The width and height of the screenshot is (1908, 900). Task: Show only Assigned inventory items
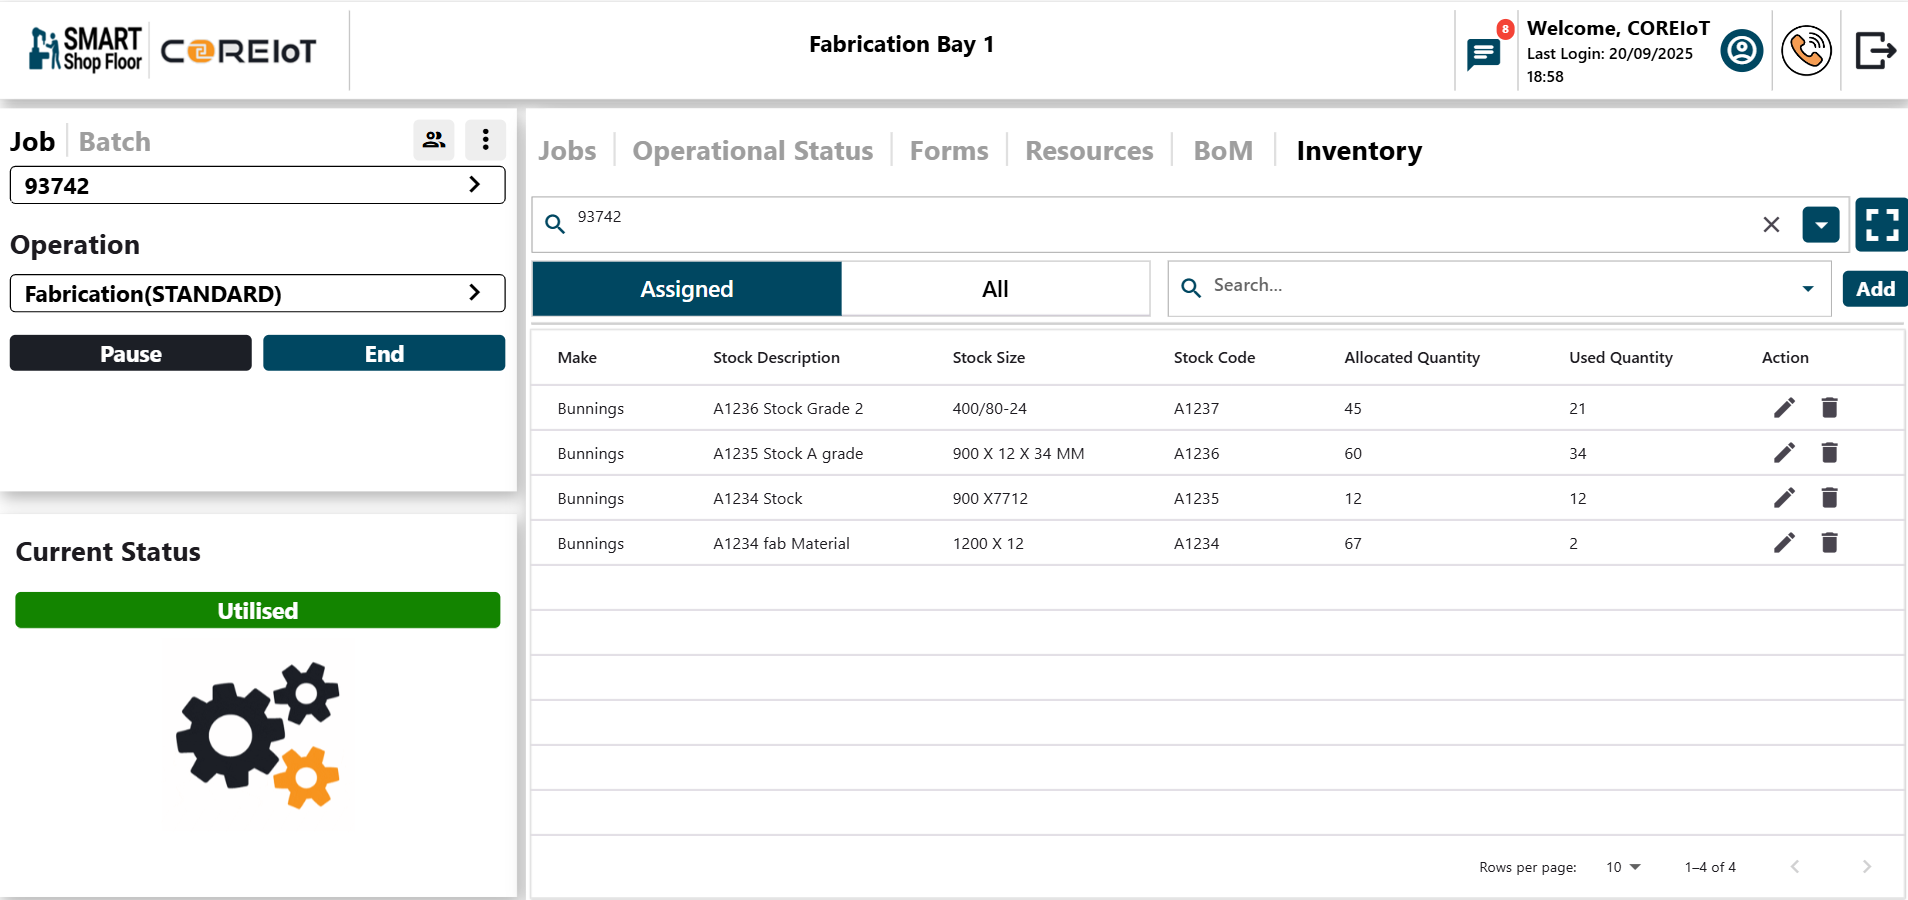(686, 288)
